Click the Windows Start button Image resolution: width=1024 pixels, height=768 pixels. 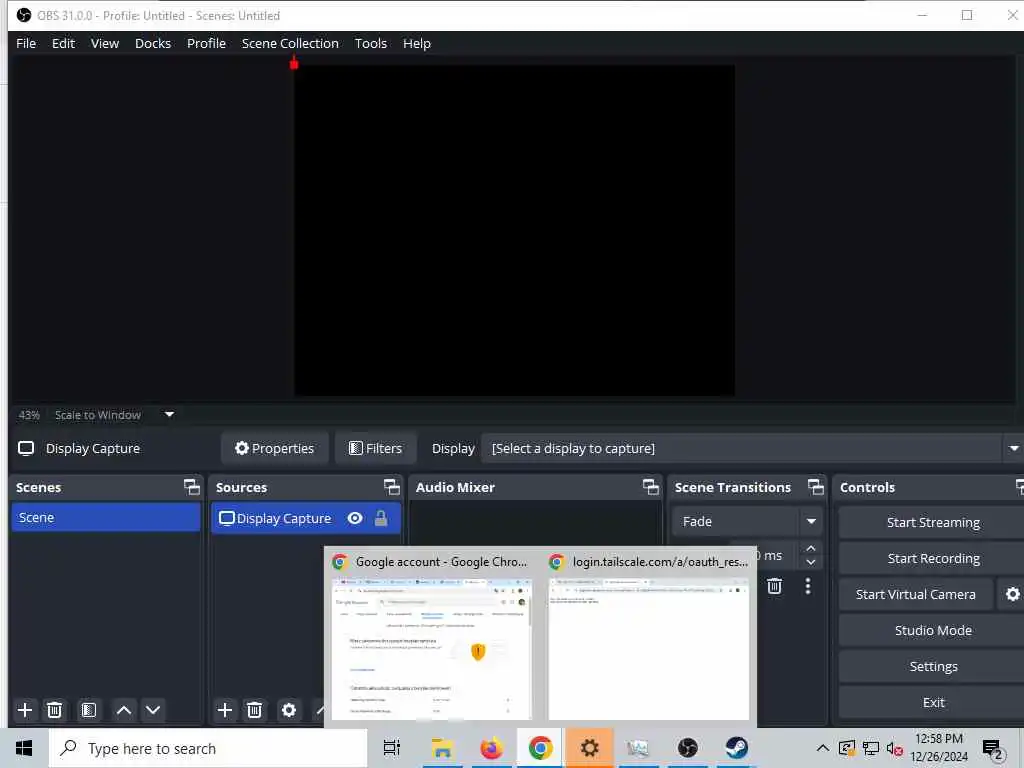pyautogui.click(x=24, y=748)
